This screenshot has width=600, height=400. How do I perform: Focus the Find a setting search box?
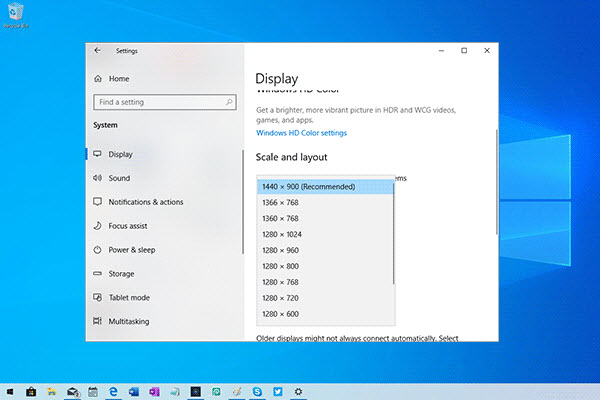click(x=165, y=102)
